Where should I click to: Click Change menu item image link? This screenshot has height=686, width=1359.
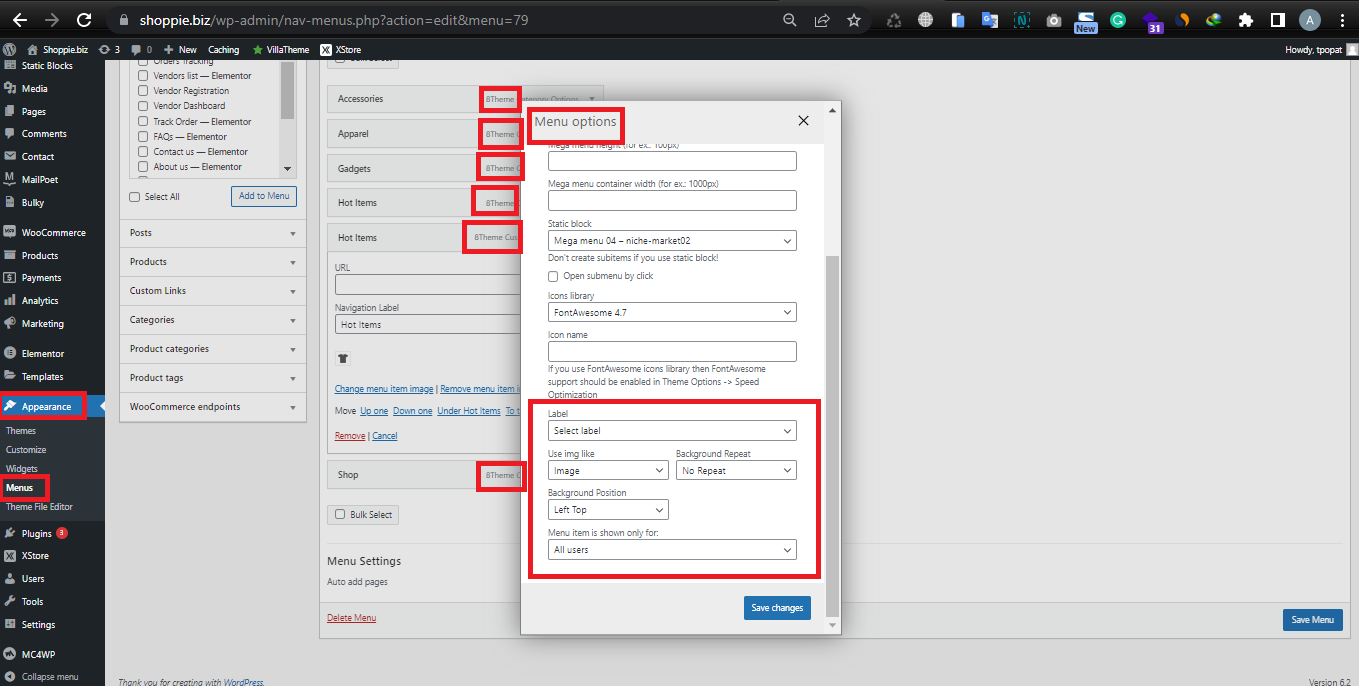coord(384,389)
